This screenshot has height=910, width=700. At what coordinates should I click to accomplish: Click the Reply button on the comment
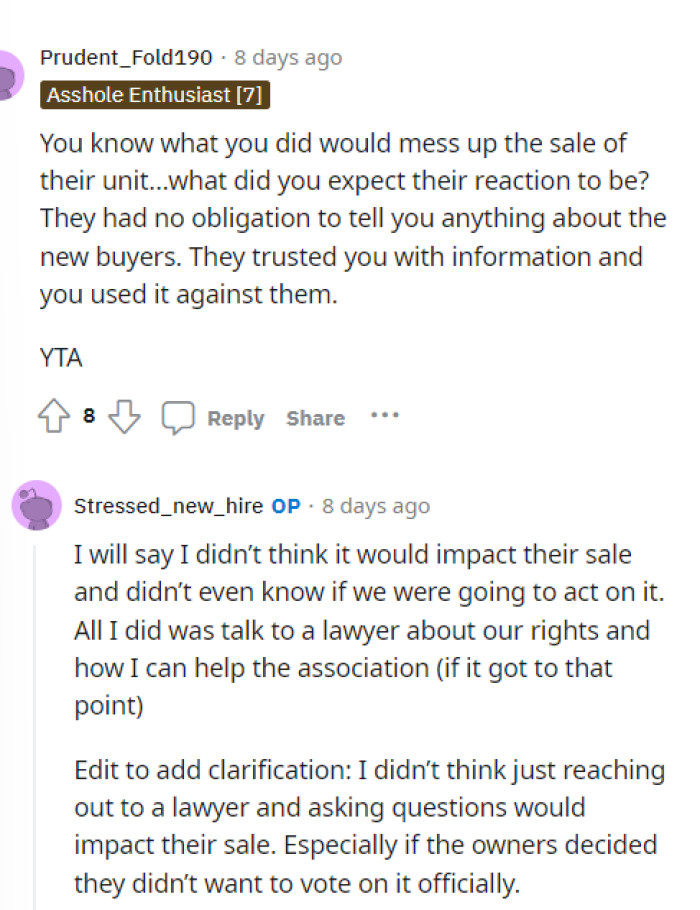point(236,418)
